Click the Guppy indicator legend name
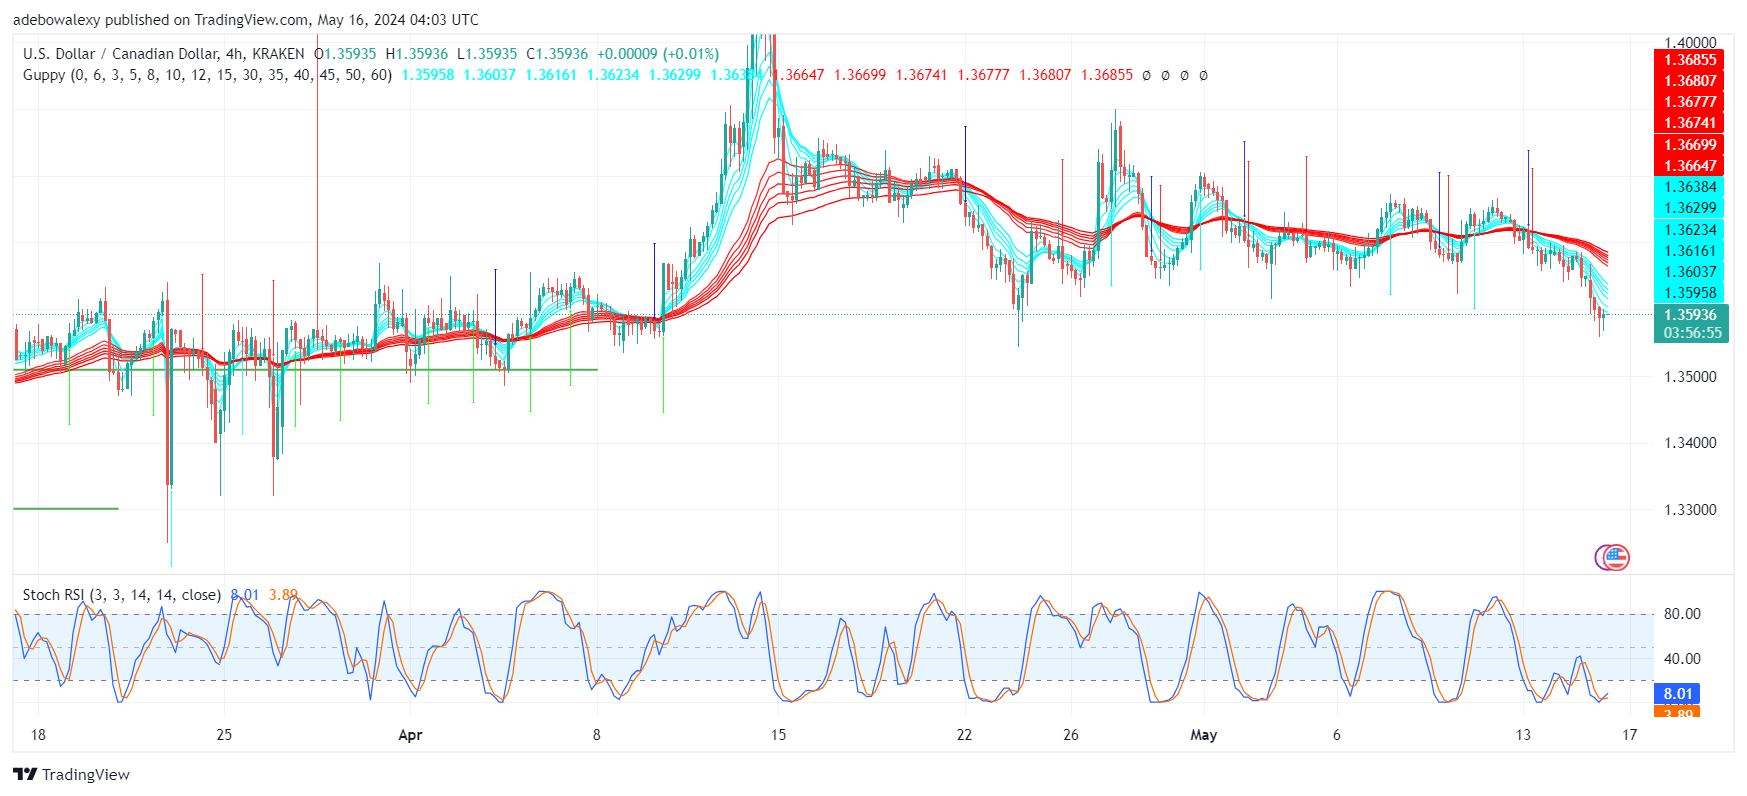Screen dimensions: 1747x796 click(x=45, y=75)
